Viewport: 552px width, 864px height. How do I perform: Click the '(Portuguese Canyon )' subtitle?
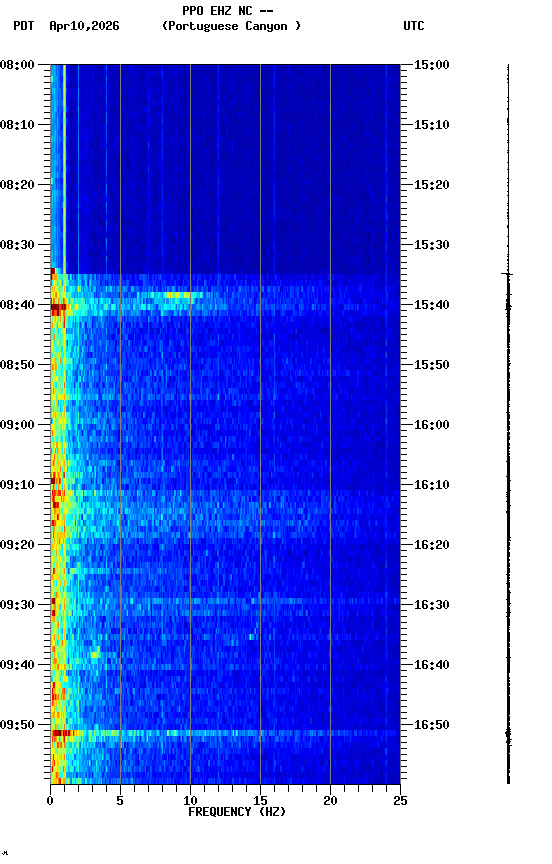[x=231, y=26]
